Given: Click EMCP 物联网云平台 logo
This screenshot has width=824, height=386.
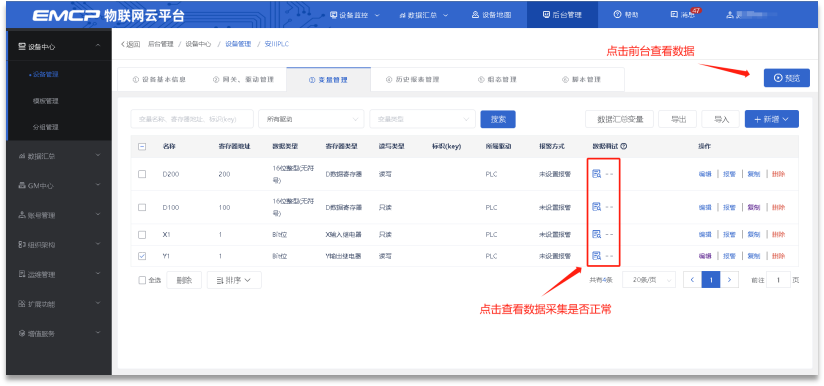Looking at the screenshot, I should tap(108, 15).
